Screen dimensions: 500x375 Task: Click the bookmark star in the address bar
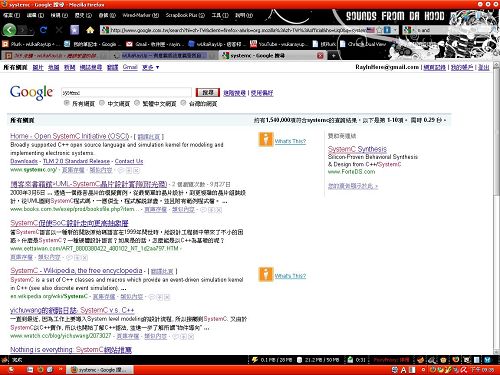[x=379, y=30]
